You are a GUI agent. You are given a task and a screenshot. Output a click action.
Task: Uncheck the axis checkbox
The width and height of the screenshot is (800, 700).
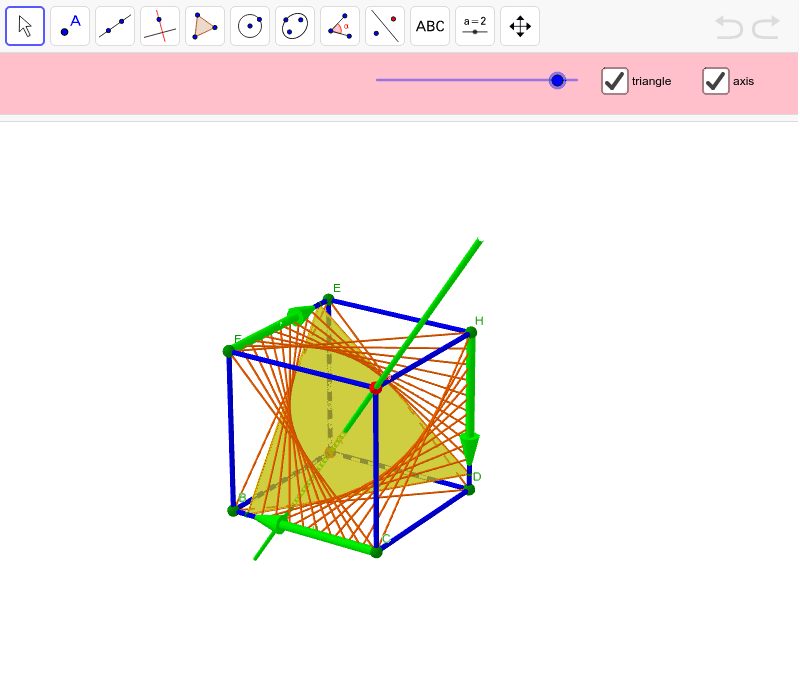pyautogui.click(x=715, y=81)
